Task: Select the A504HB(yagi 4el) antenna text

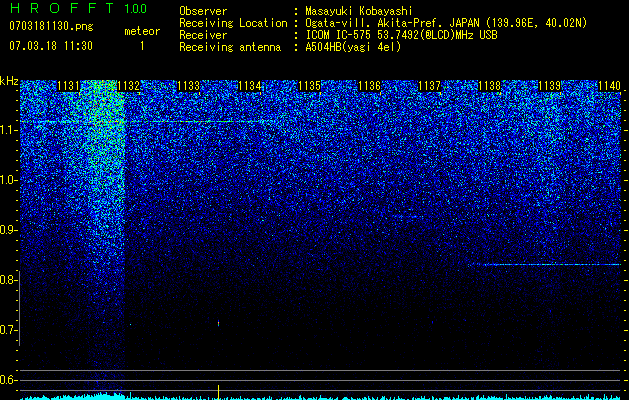Action: 353,47
